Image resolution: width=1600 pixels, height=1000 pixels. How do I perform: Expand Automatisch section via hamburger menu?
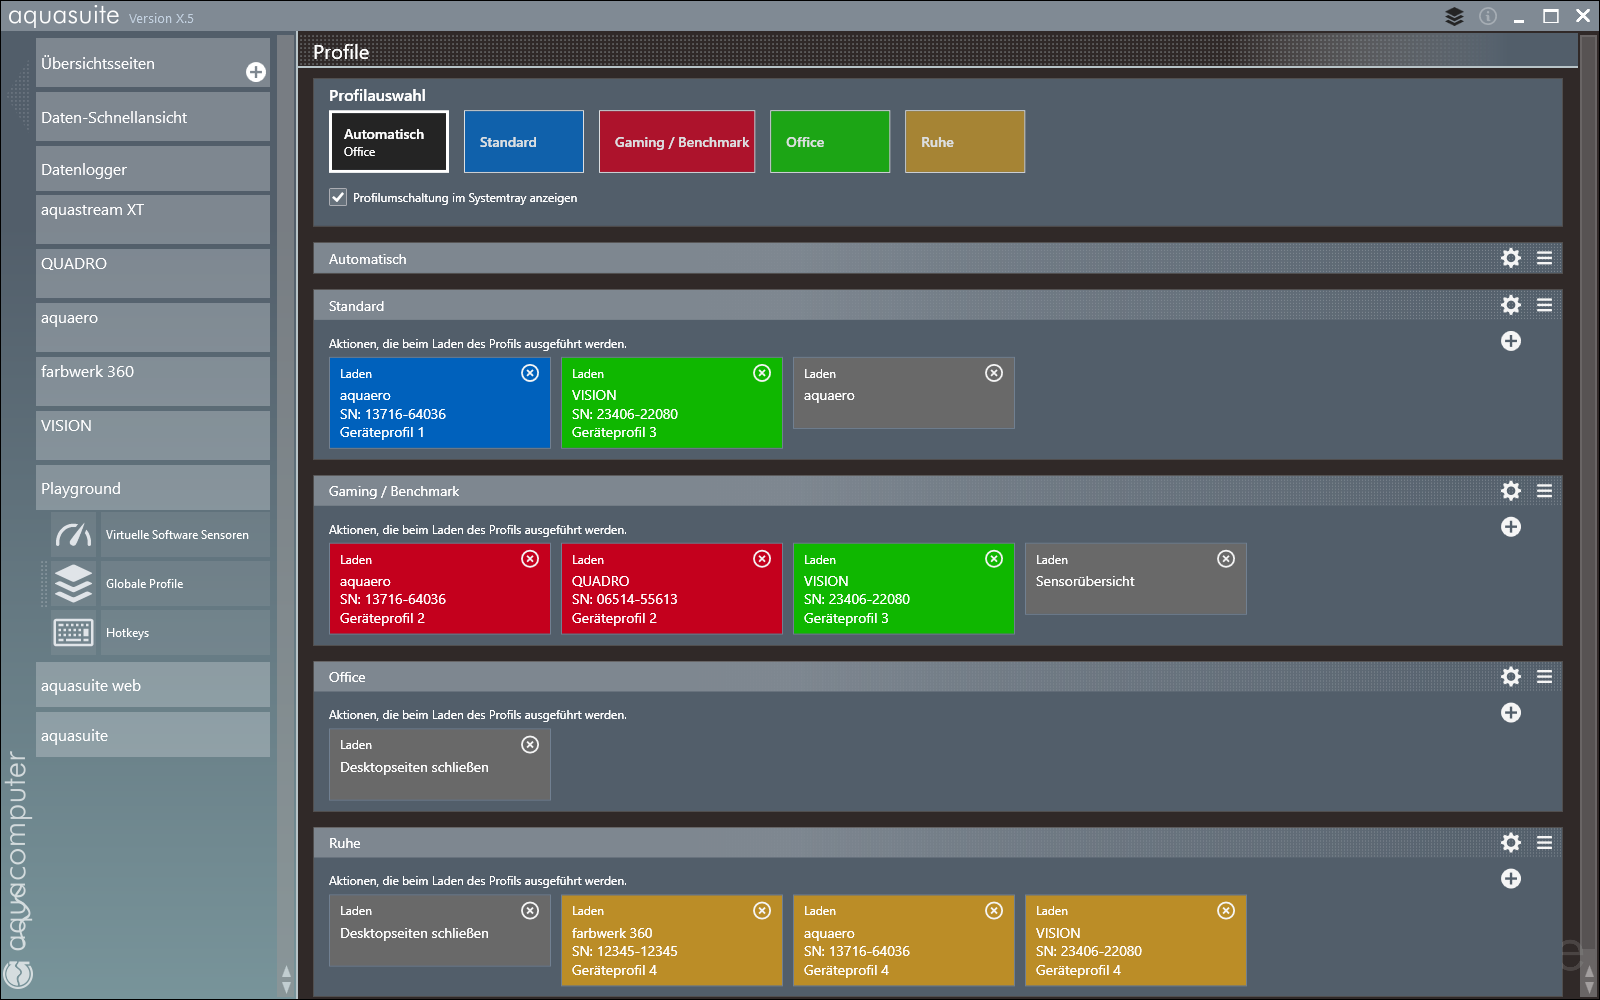pos(1545,258)
